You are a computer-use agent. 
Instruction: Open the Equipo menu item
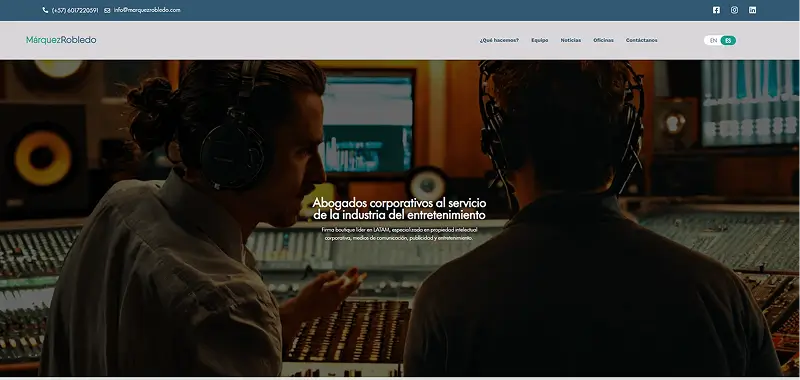point(539,40)
